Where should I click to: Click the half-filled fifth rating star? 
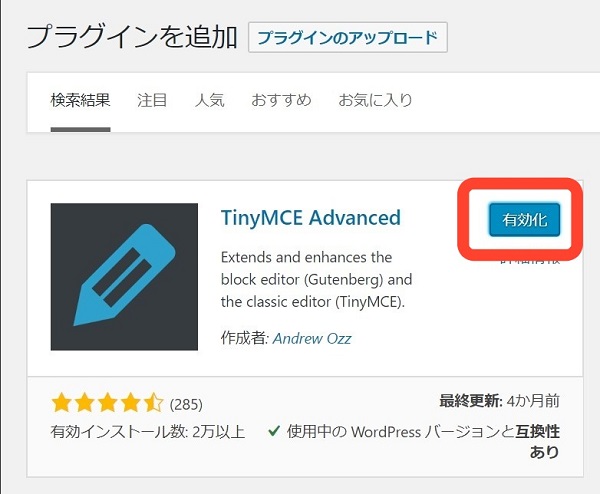(152, 404)
